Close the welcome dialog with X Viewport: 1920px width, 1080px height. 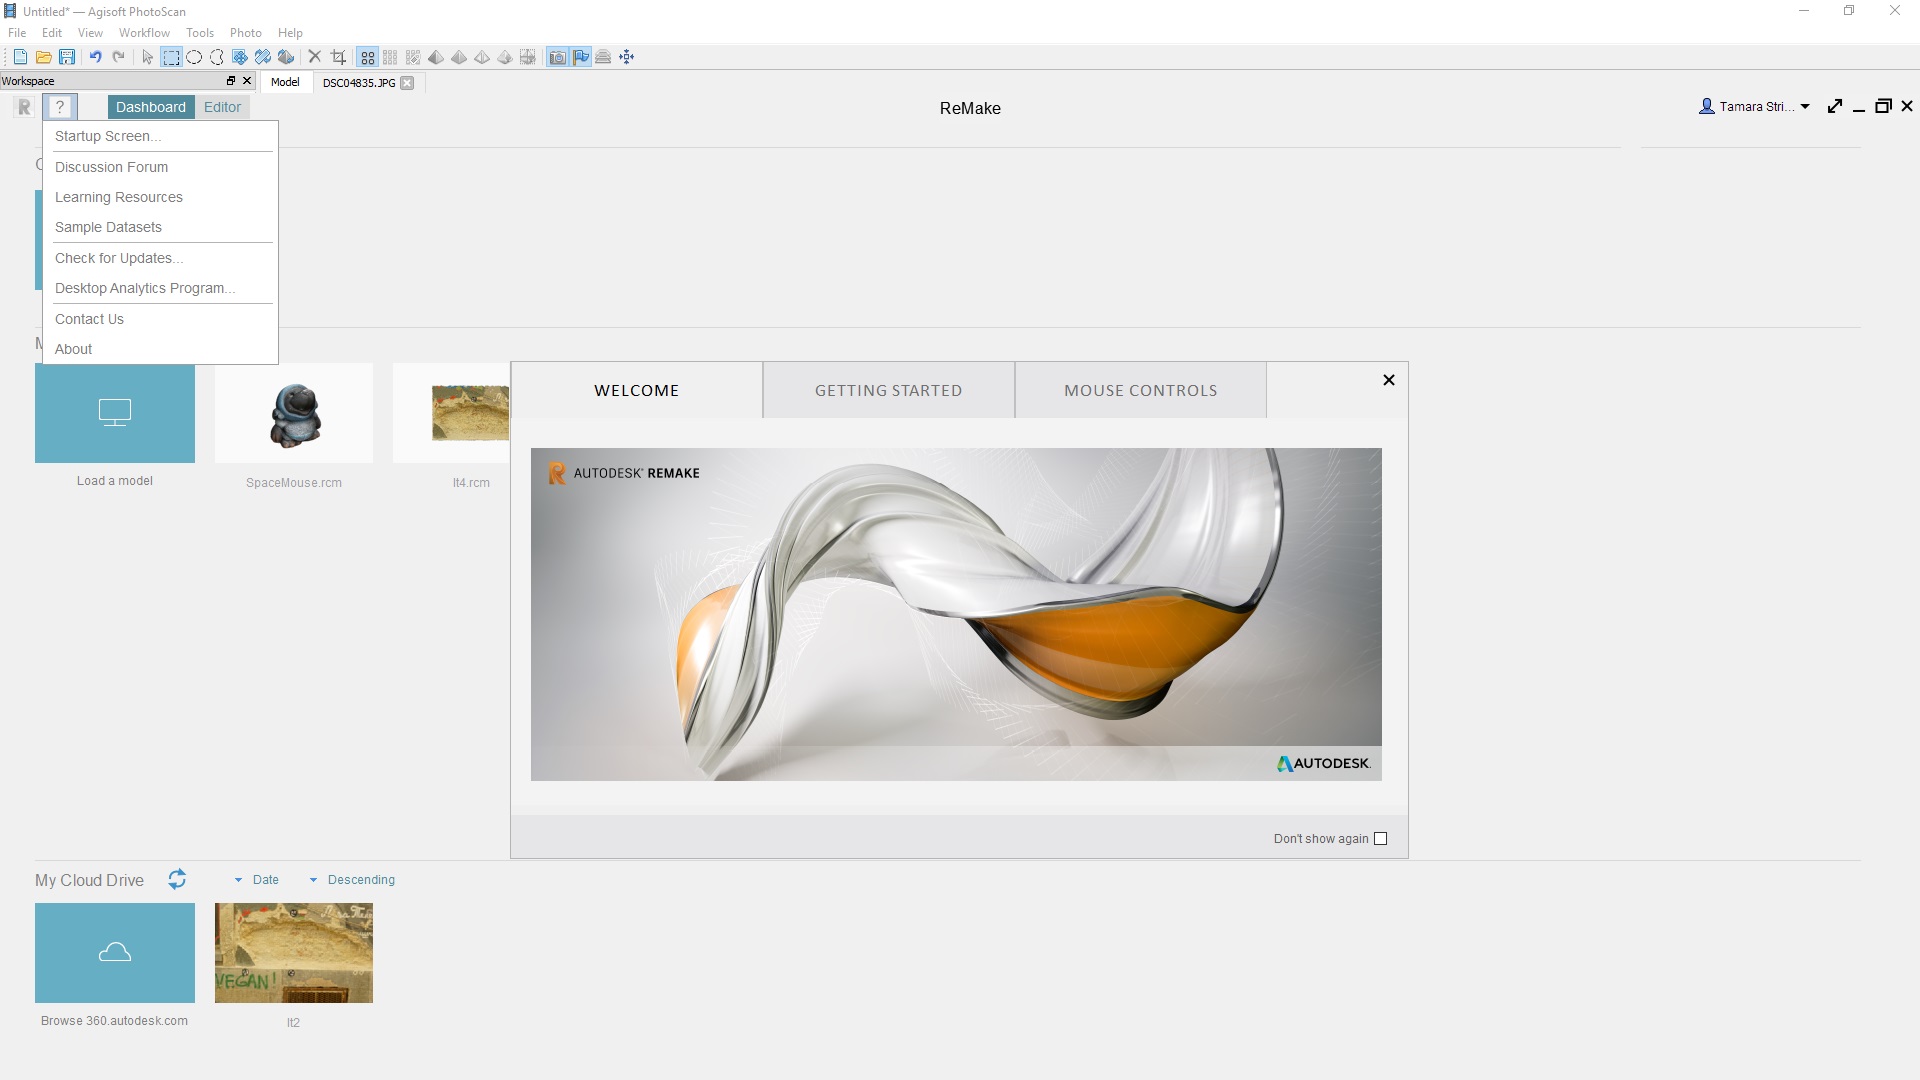pos(1389,380)
